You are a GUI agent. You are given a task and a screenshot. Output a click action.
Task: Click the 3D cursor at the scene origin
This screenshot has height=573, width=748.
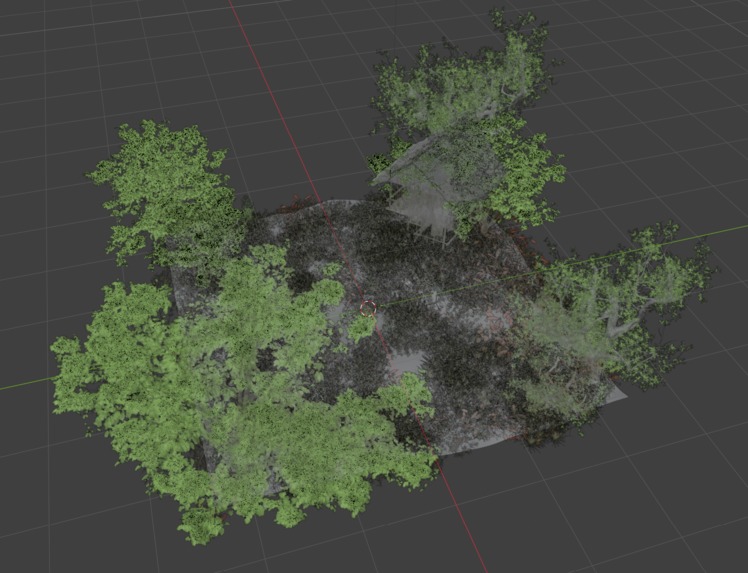click(368, 308)
